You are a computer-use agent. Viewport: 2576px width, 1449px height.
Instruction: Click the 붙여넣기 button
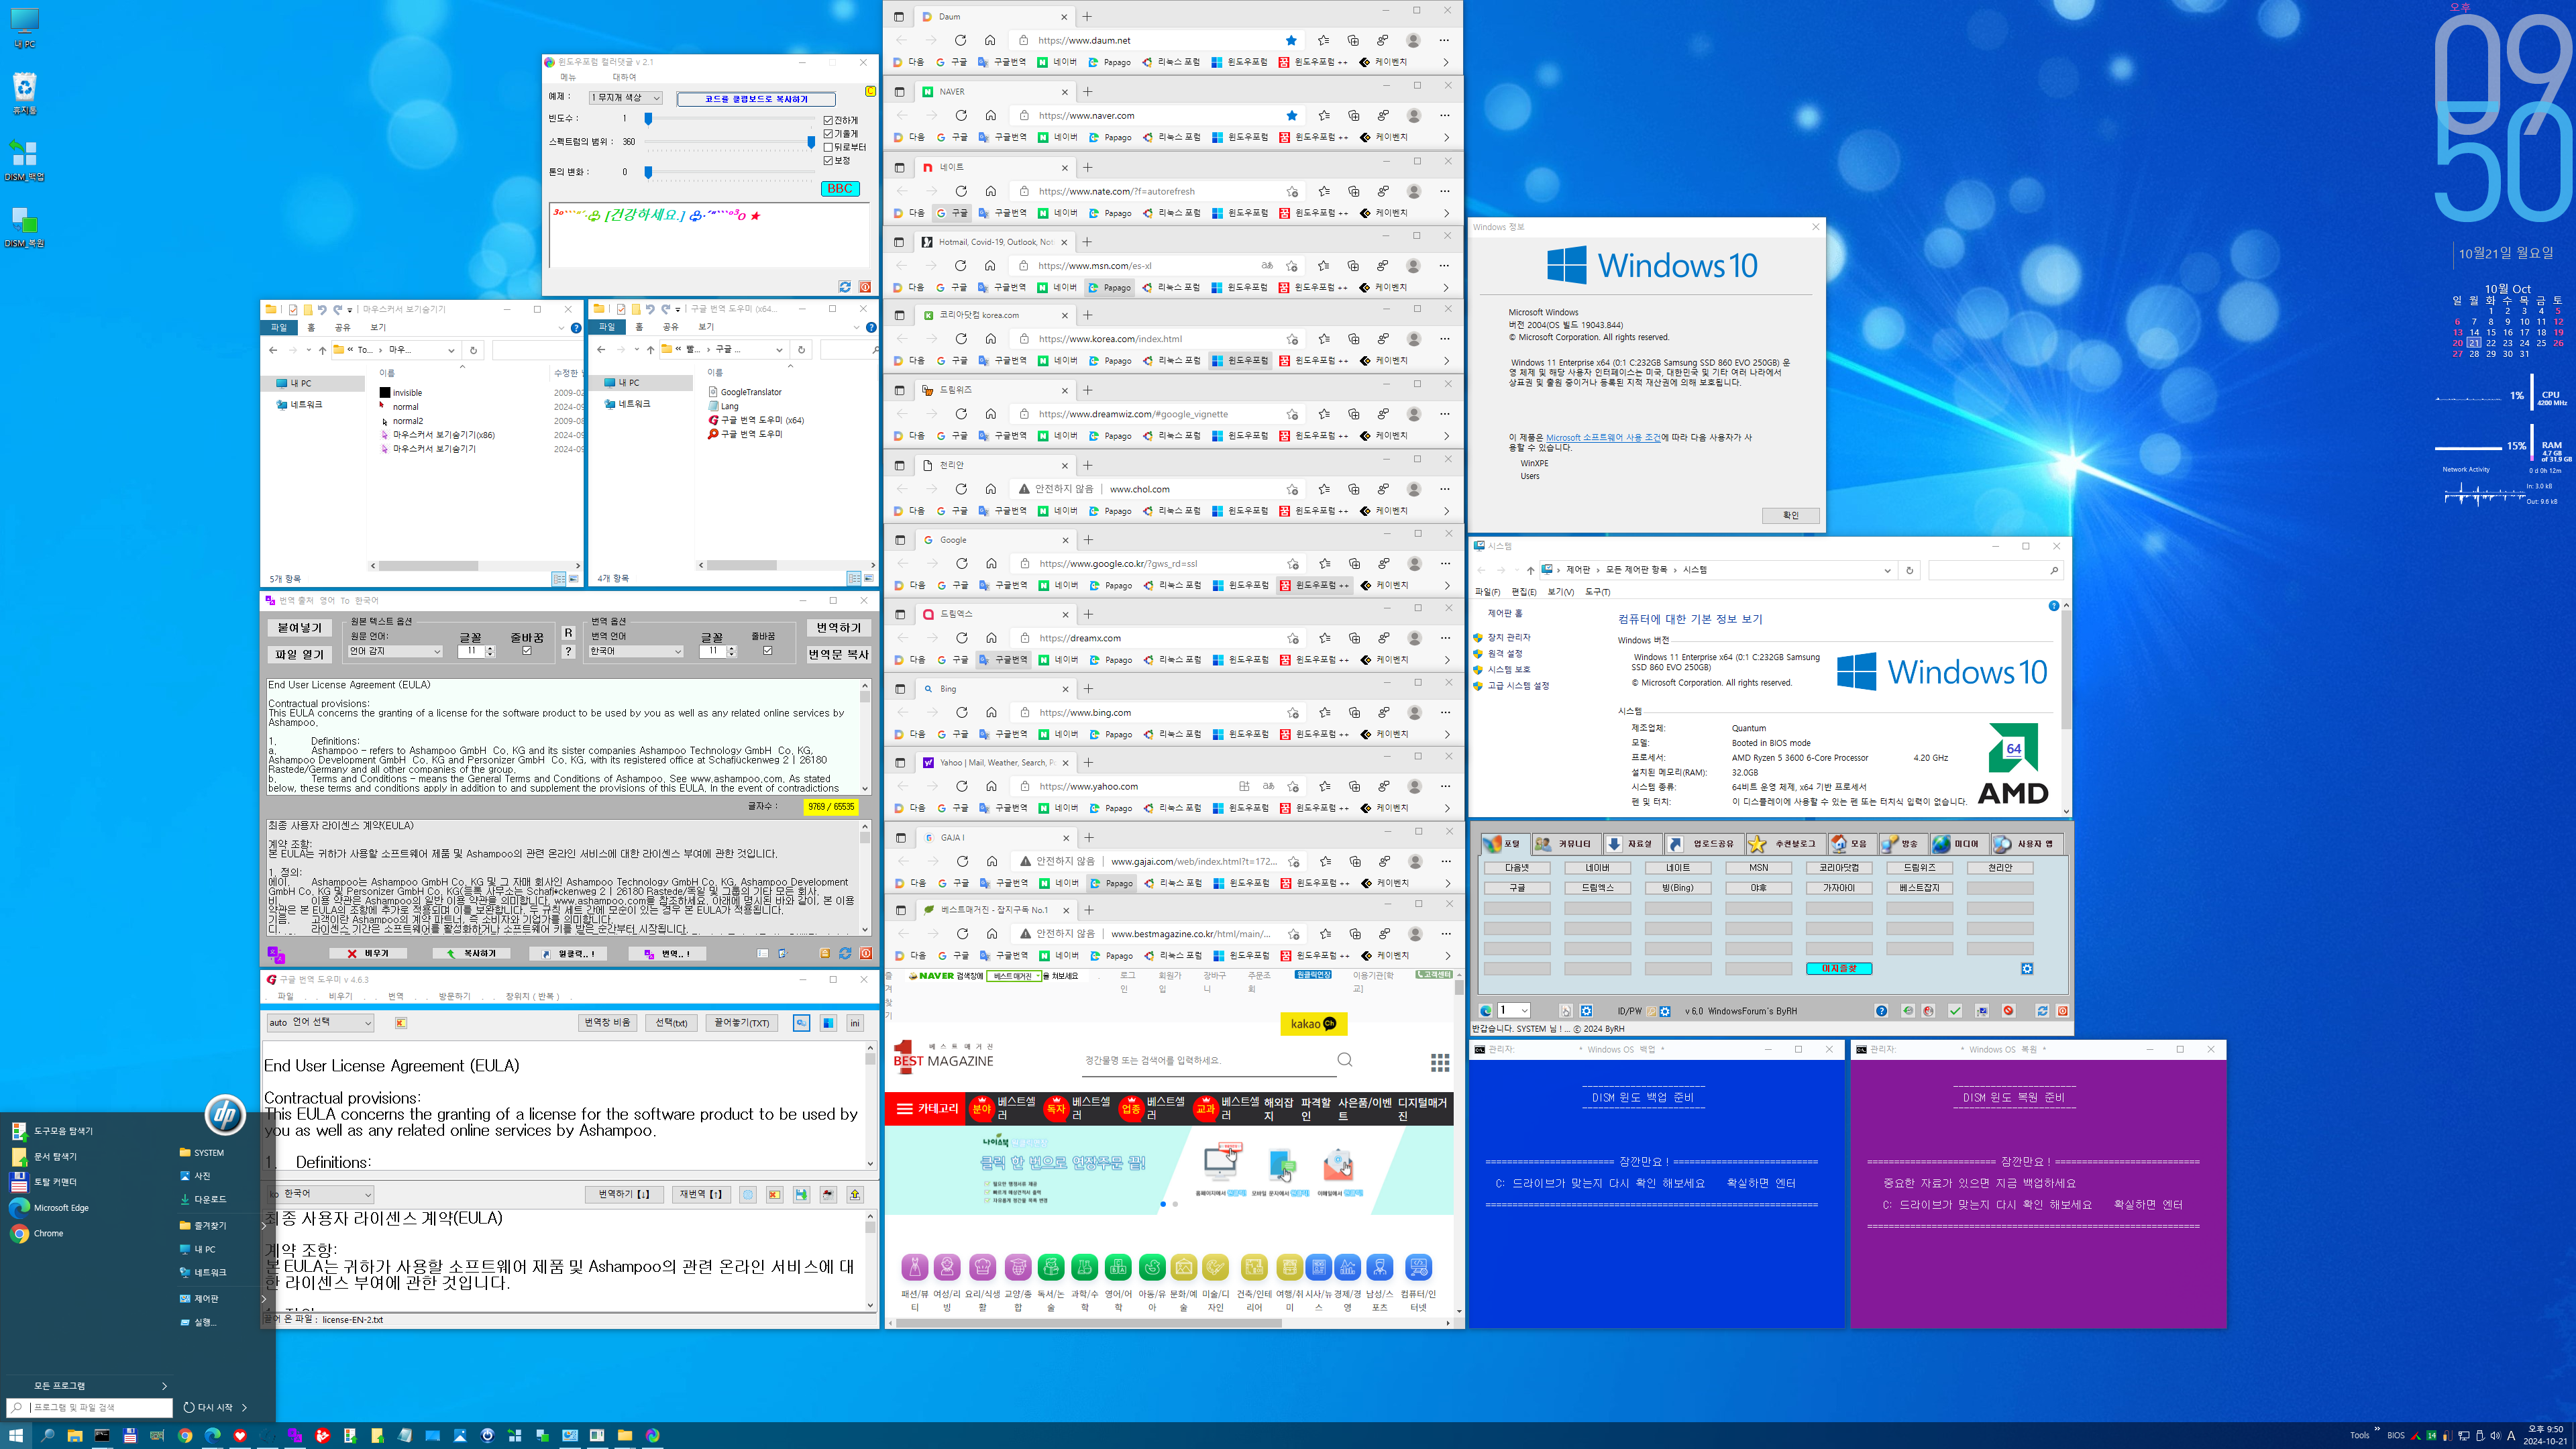299,628
